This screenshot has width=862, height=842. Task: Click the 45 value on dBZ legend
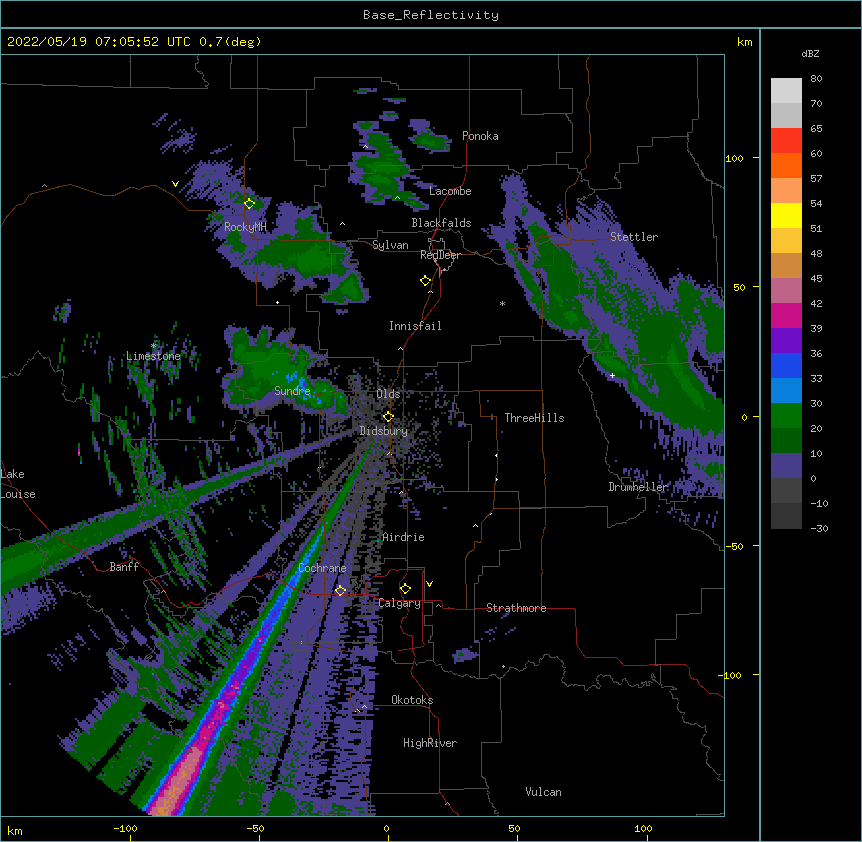point(816,278)
